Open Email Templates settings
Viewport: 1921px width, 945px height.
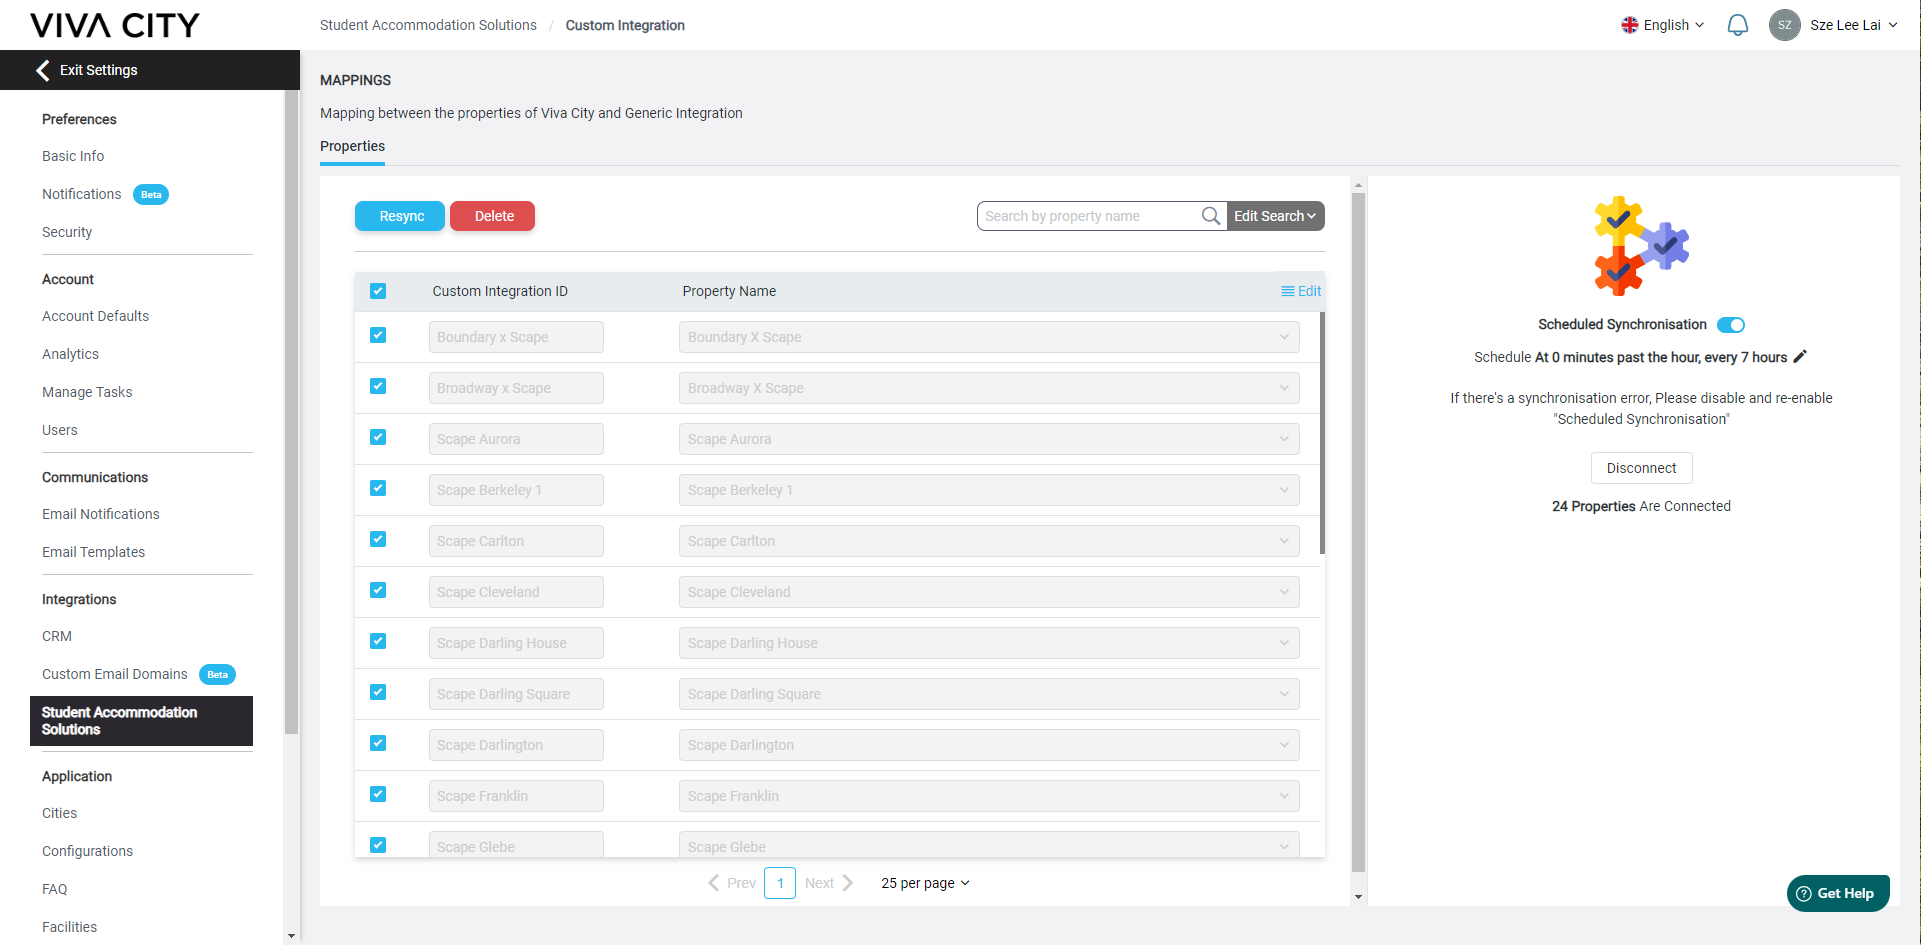click(x=93, y=552)
